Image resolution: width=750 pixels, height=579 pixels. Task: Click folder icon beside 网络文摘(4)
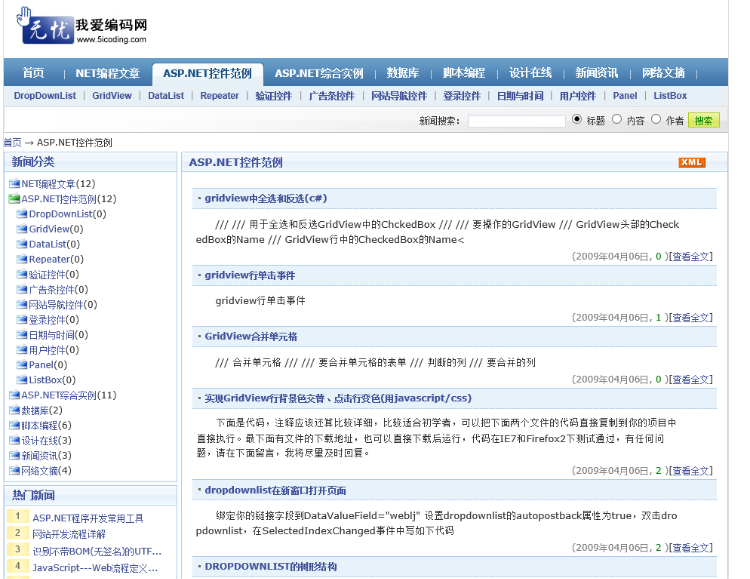(x=14, y=470)
